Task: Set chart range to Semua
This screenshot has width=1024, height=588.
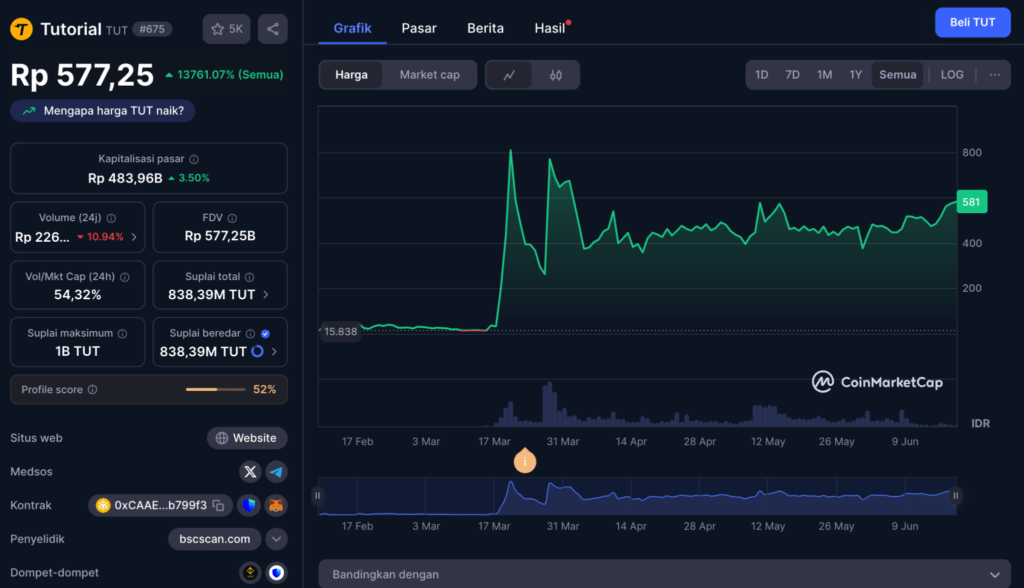Action: (897, 74)
